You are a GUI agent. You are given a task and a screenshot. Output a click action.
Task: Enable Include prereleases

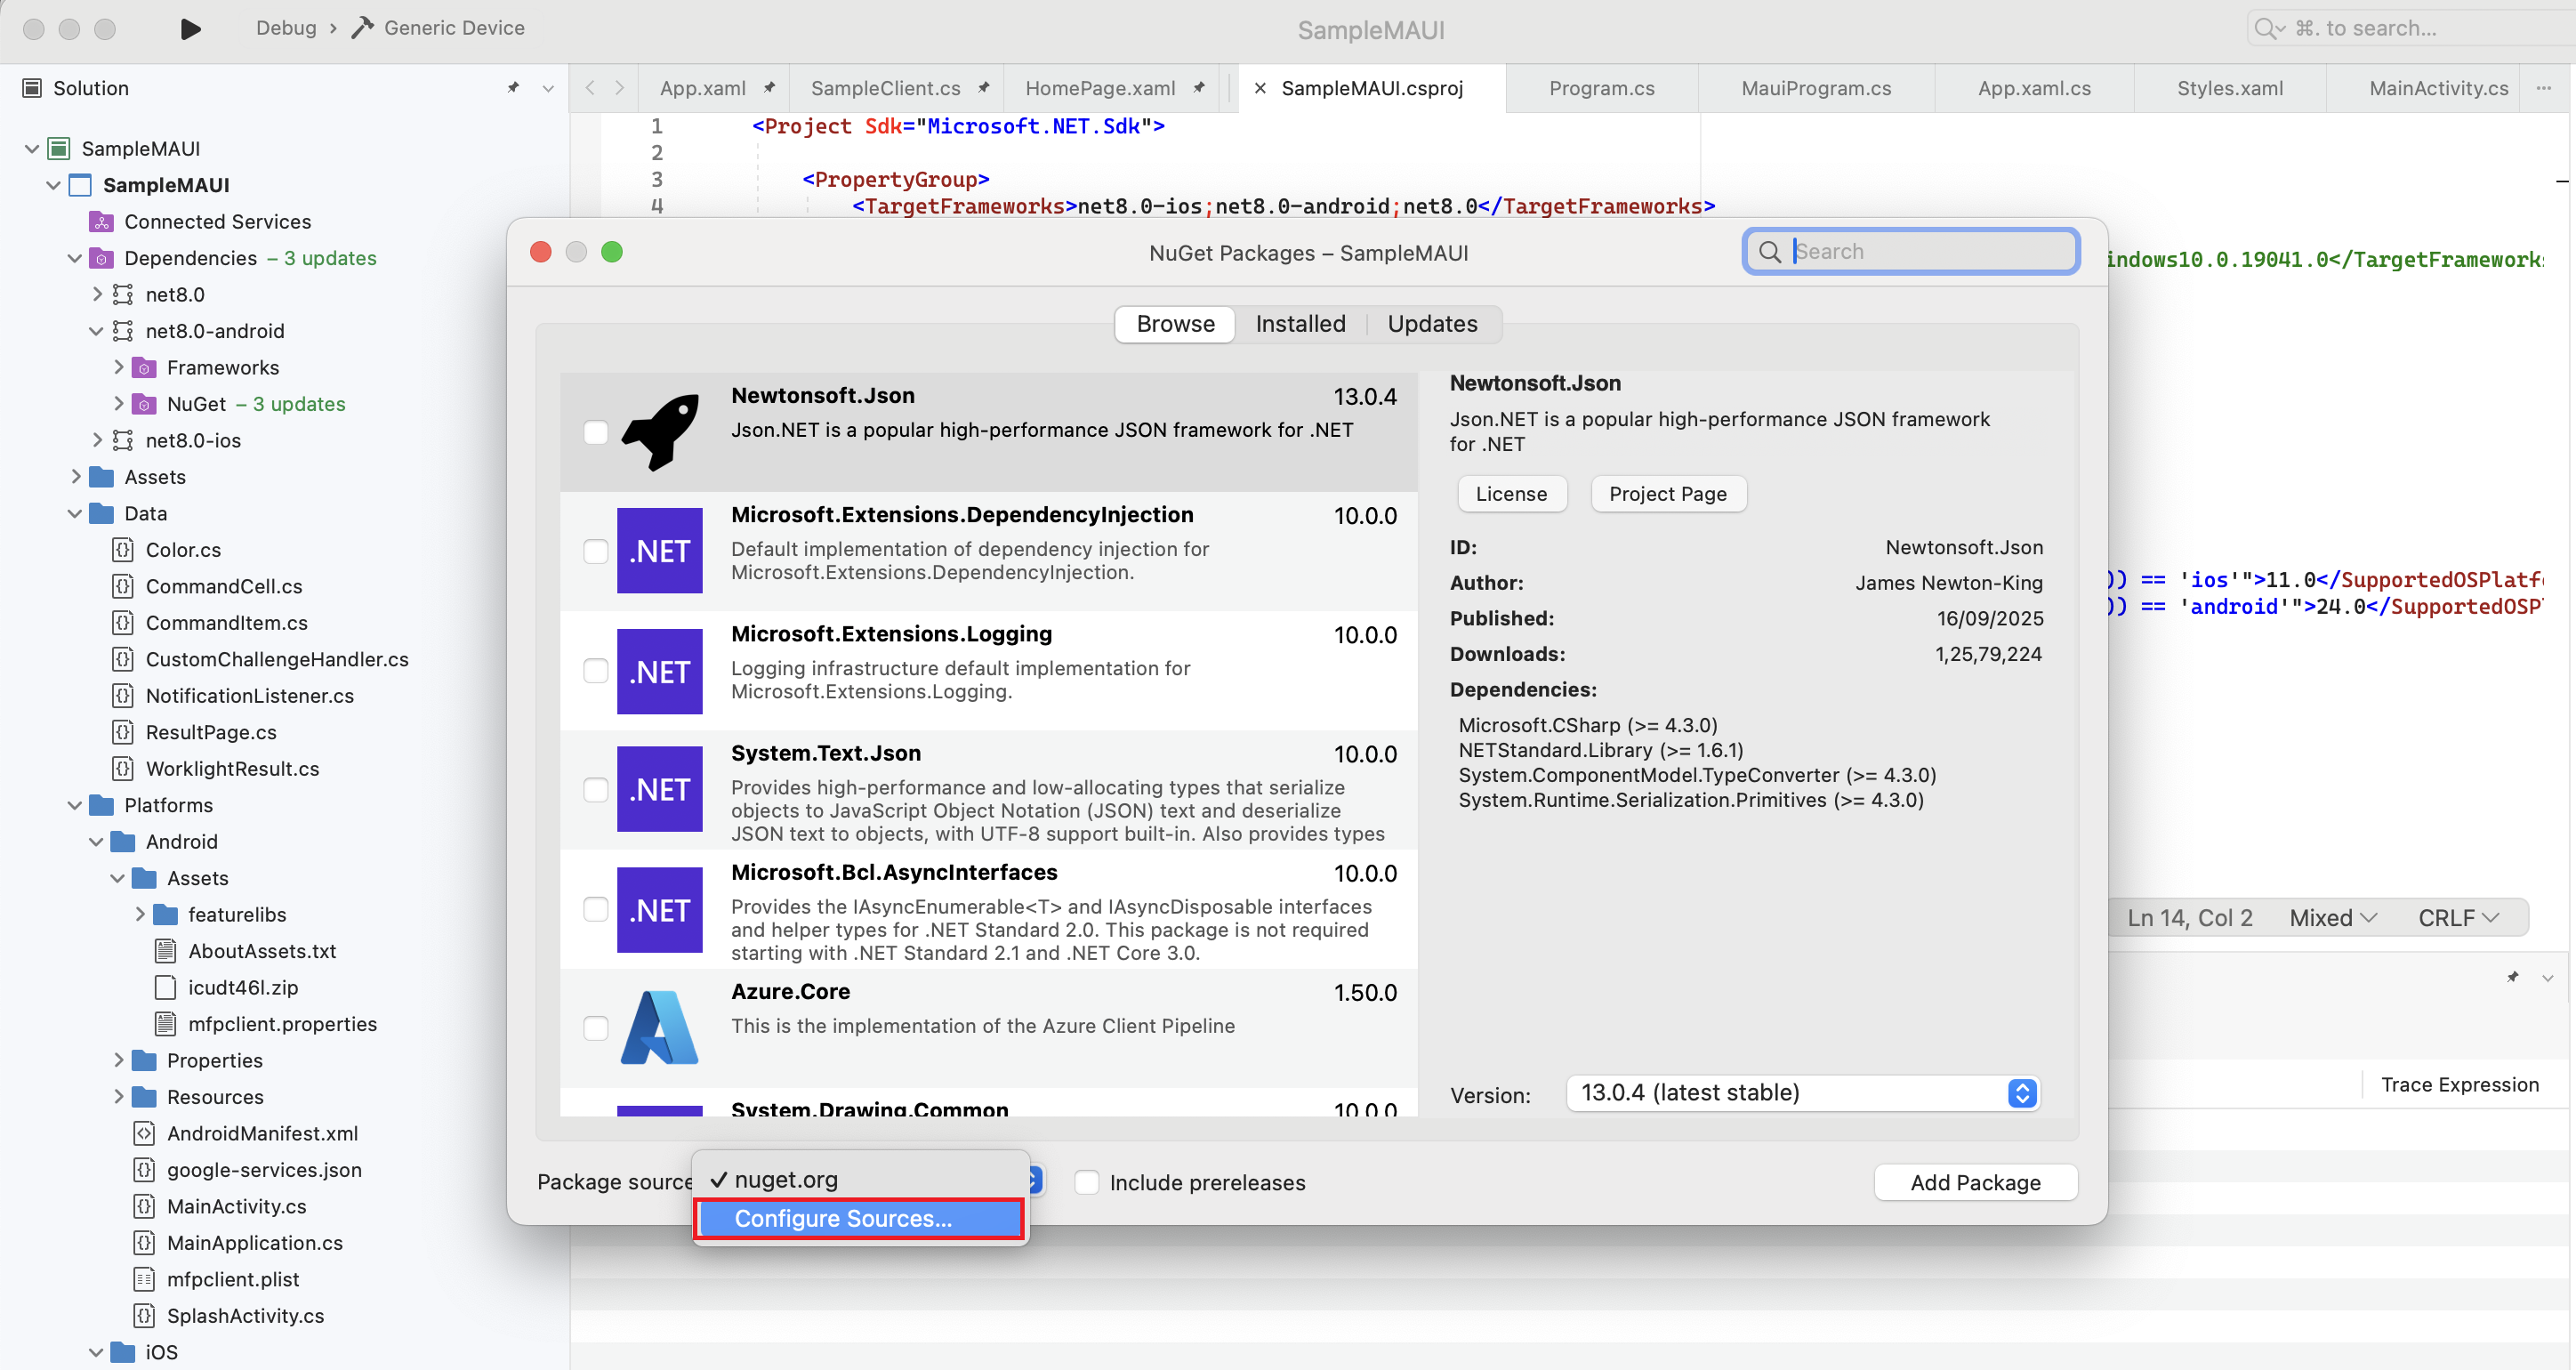point(1086,1182)
